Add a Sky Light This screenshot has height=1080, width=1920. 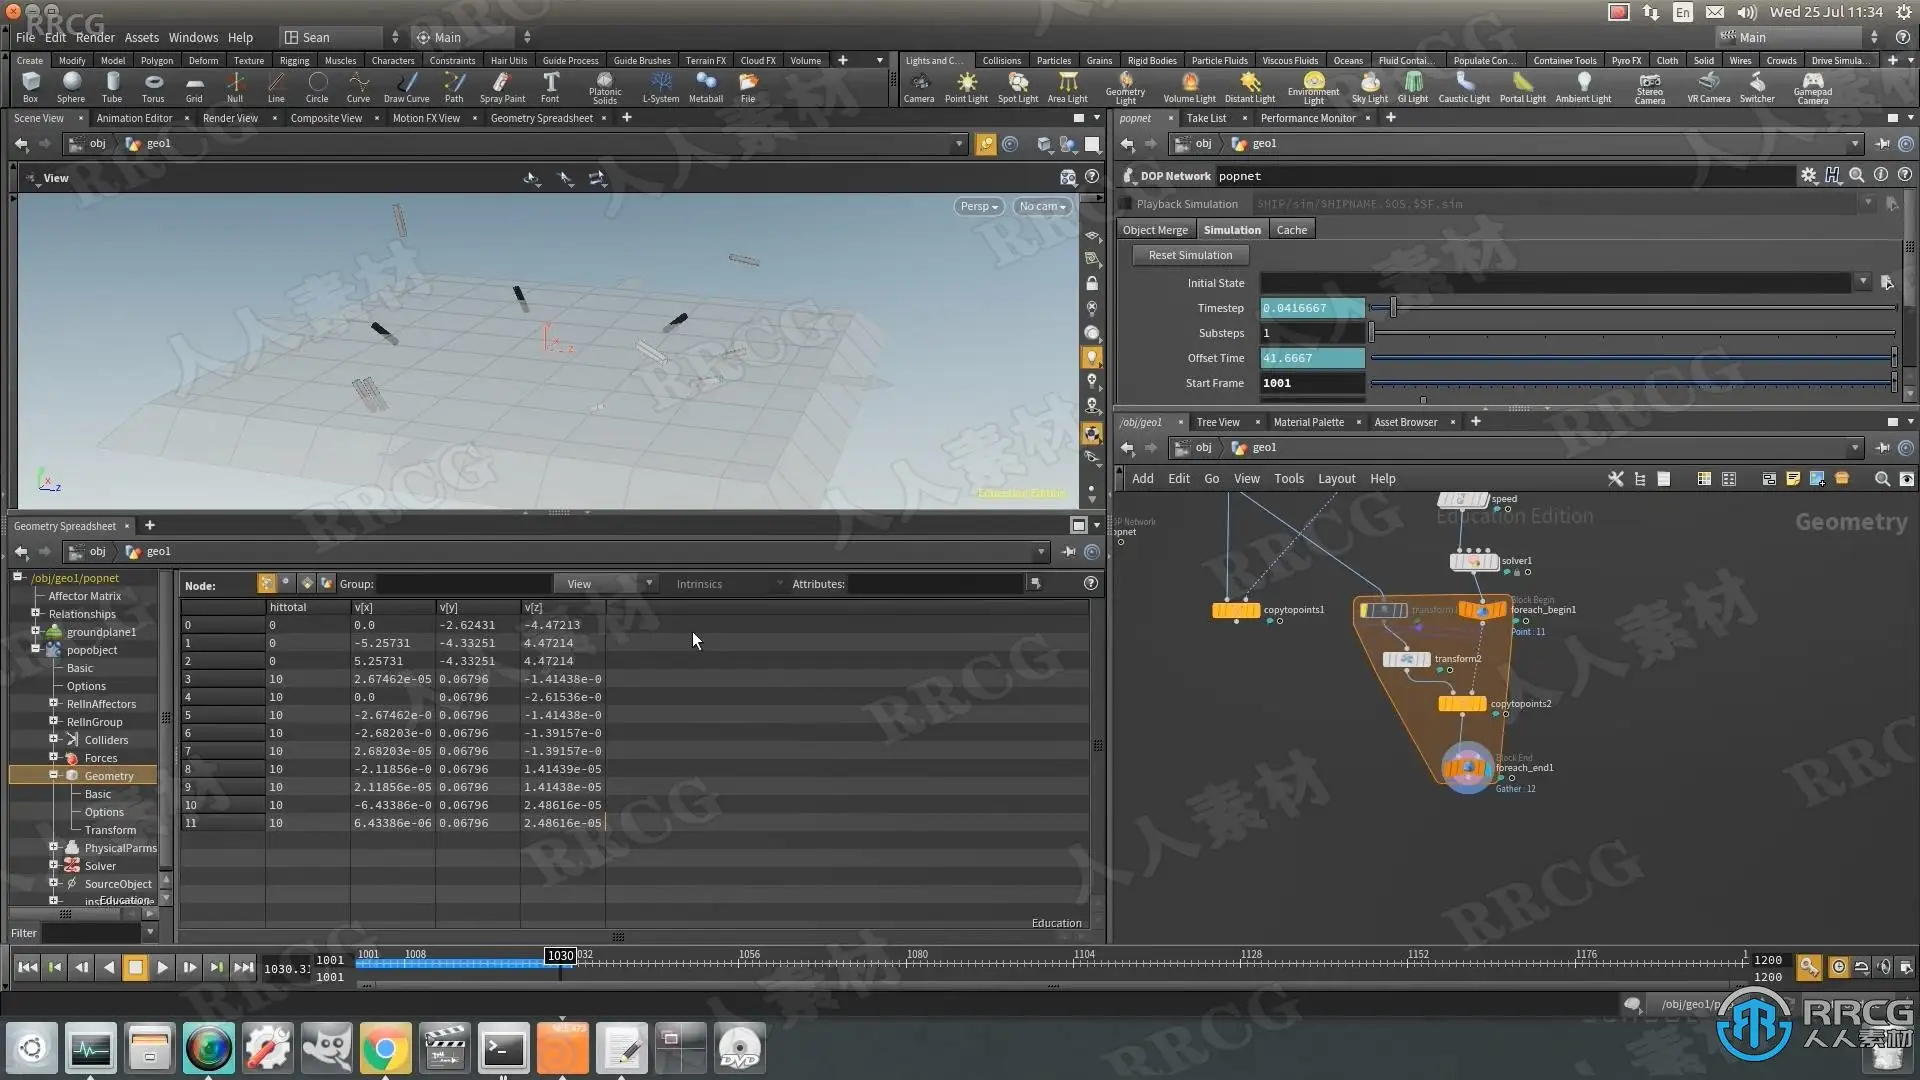pyautogui.click(x=1370, y=87)
